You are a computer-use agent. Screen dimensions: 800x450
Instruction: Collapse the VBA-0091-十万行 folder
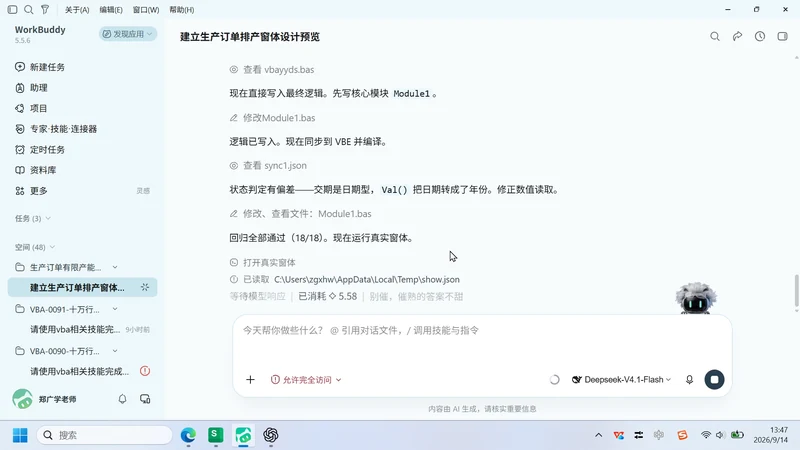point(115,309)
